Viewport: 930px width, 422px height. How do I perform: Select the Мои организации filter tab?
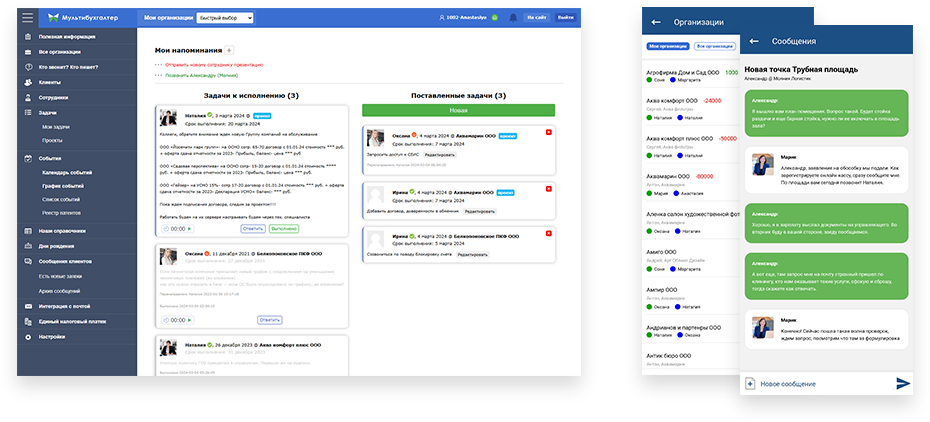pos(667,46)
